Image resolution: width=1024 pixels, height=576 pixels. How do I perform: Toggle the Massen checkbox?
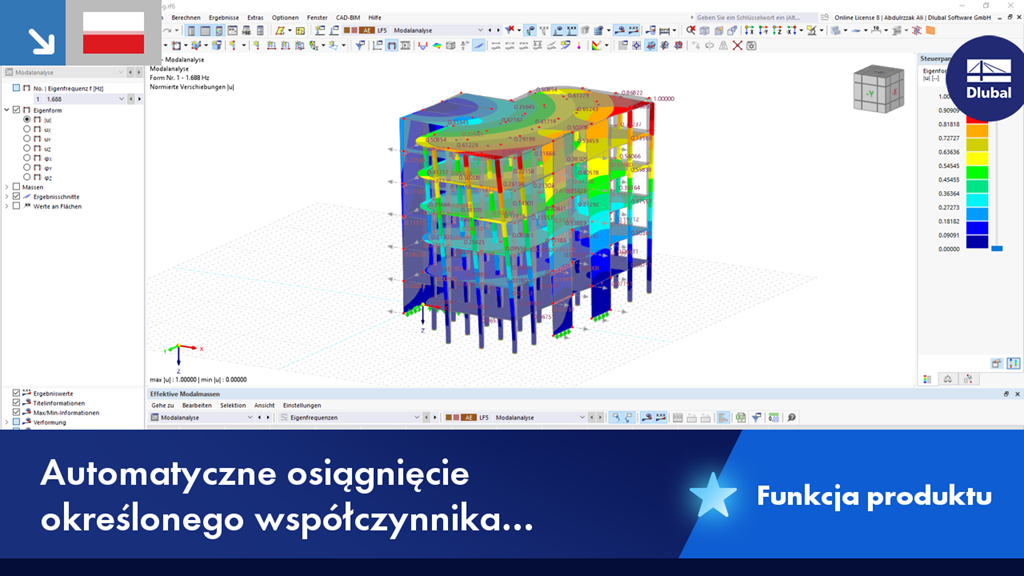16,187
